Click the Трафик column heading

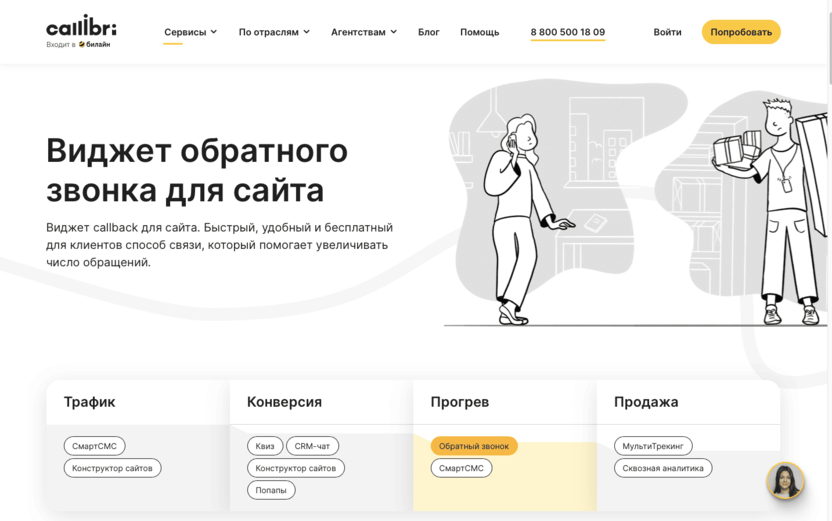point(89,402)
